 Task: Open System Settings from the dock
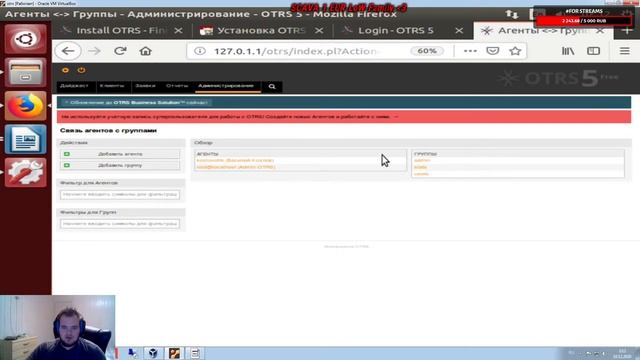tap(25, 172)
